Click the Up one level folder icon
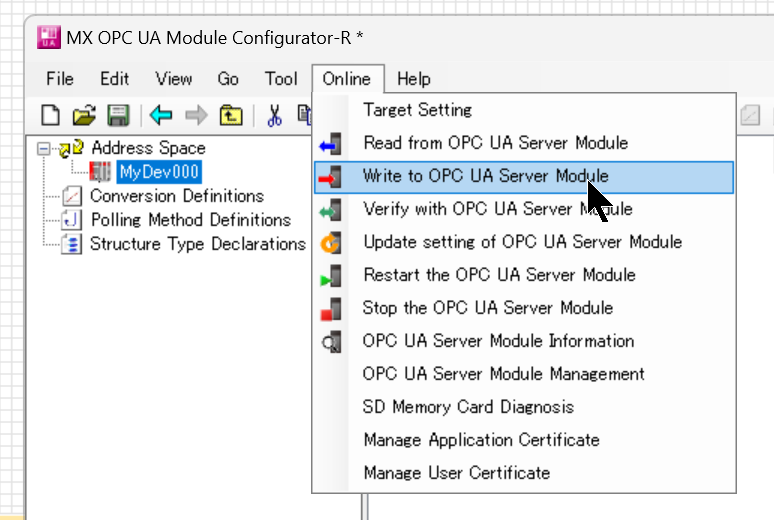 231,116
